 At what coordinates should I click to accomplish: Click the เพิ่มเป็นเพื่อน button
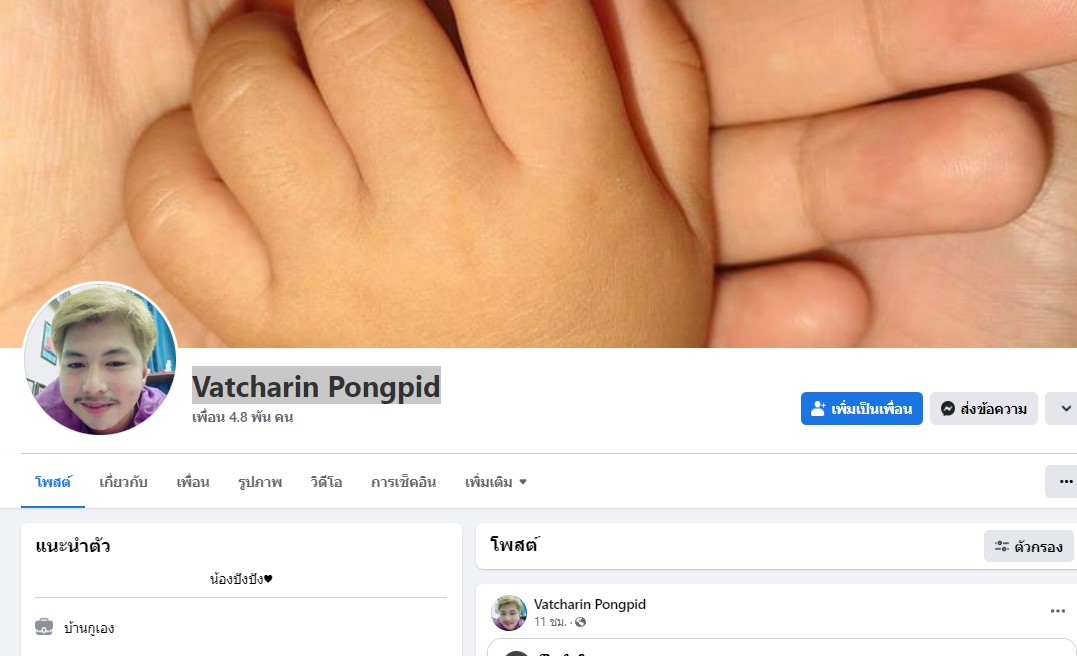coord(861,409)
